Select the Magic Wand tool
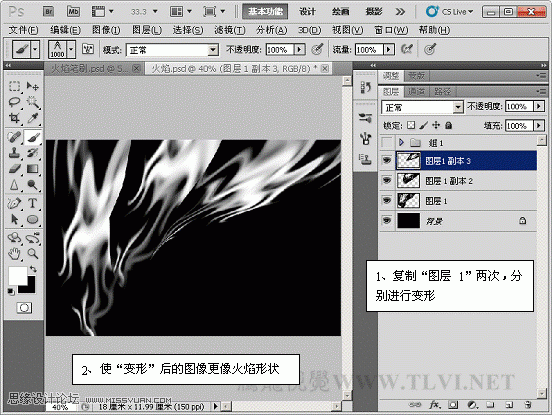Image resolution: width=552 pixels, height=415 pixels. click(x=33, y=102)
